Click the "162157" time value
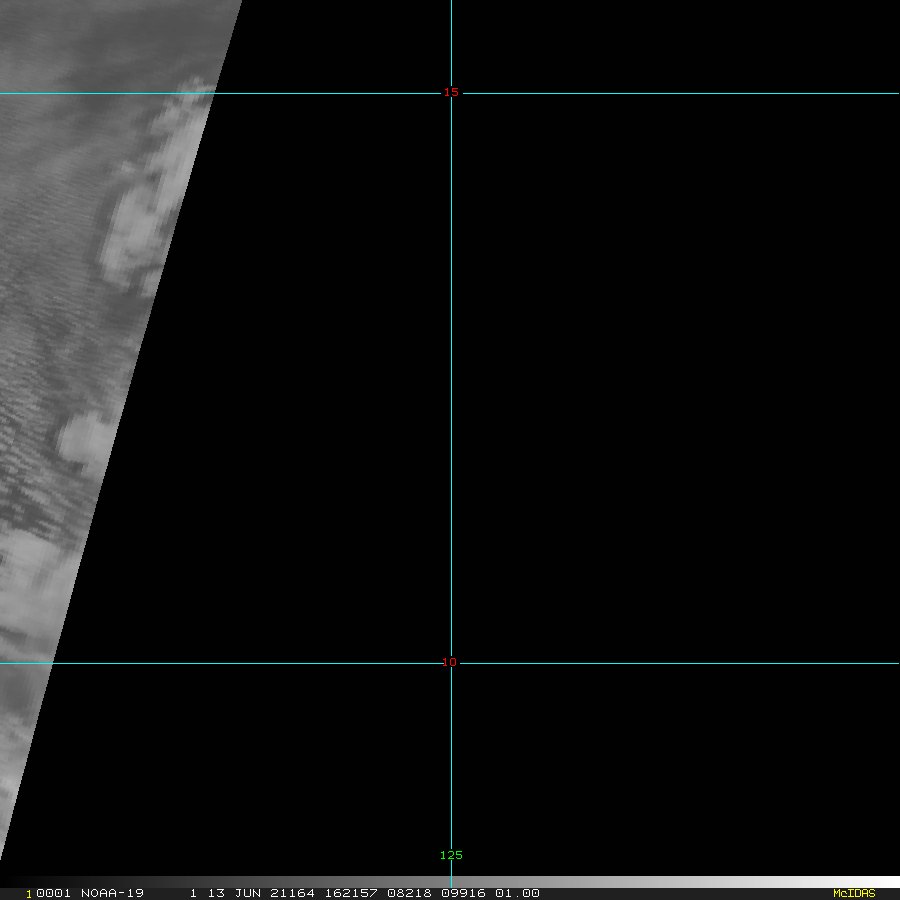 pos(351,893)
